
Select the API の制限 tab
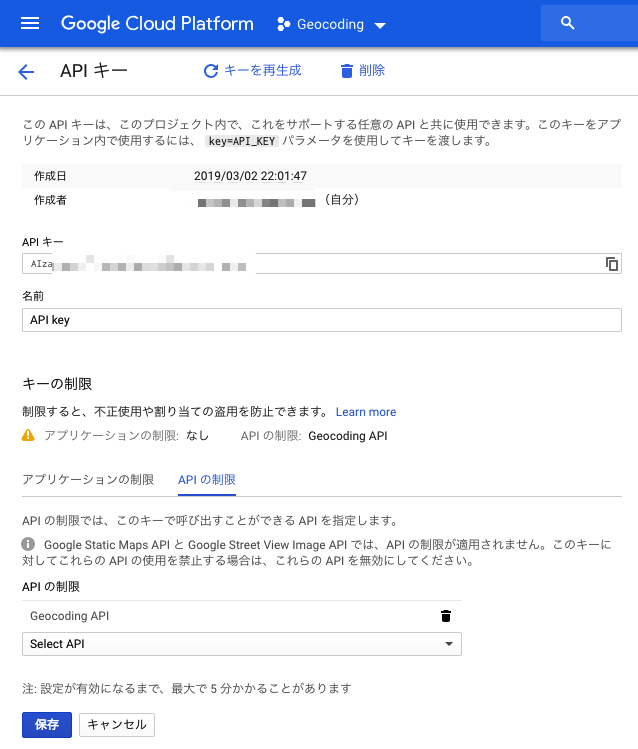[207, 480]
